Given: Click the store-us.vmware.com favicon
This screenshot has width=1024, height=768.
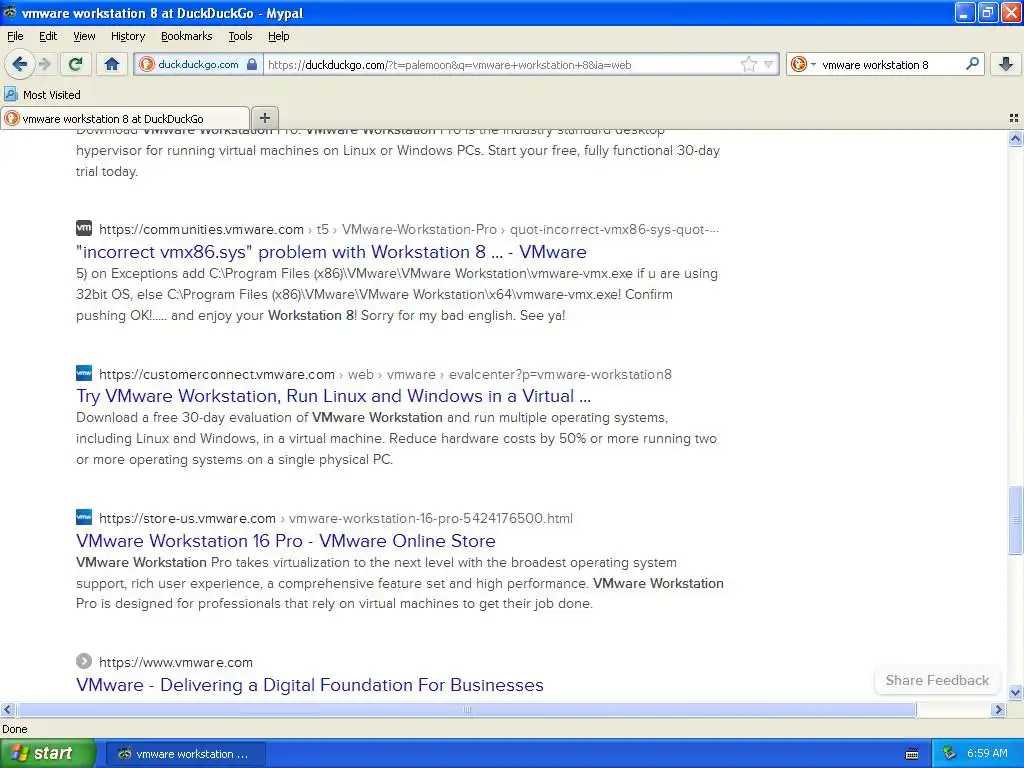Looking at the screenshot, I should [x=84, y=517].
